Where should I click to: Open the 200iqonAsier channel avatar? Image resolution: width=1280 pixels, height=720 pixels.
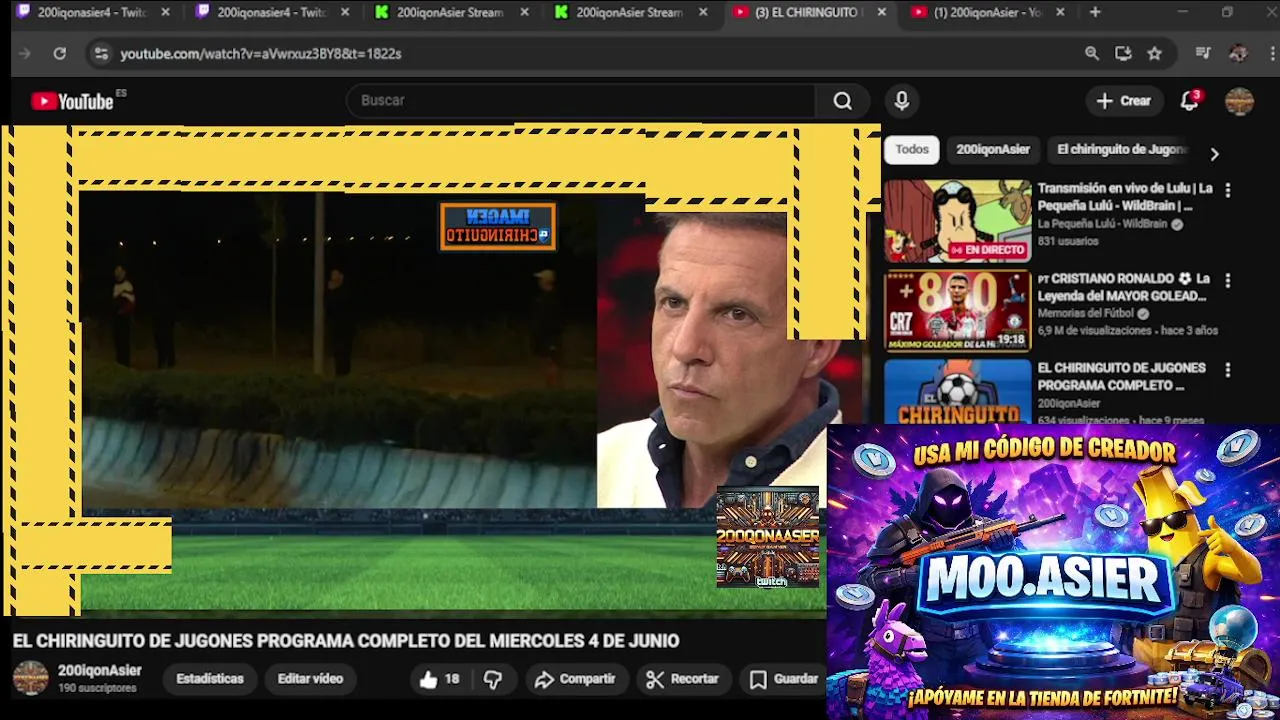pyautogui.click(x=30, y=678)
